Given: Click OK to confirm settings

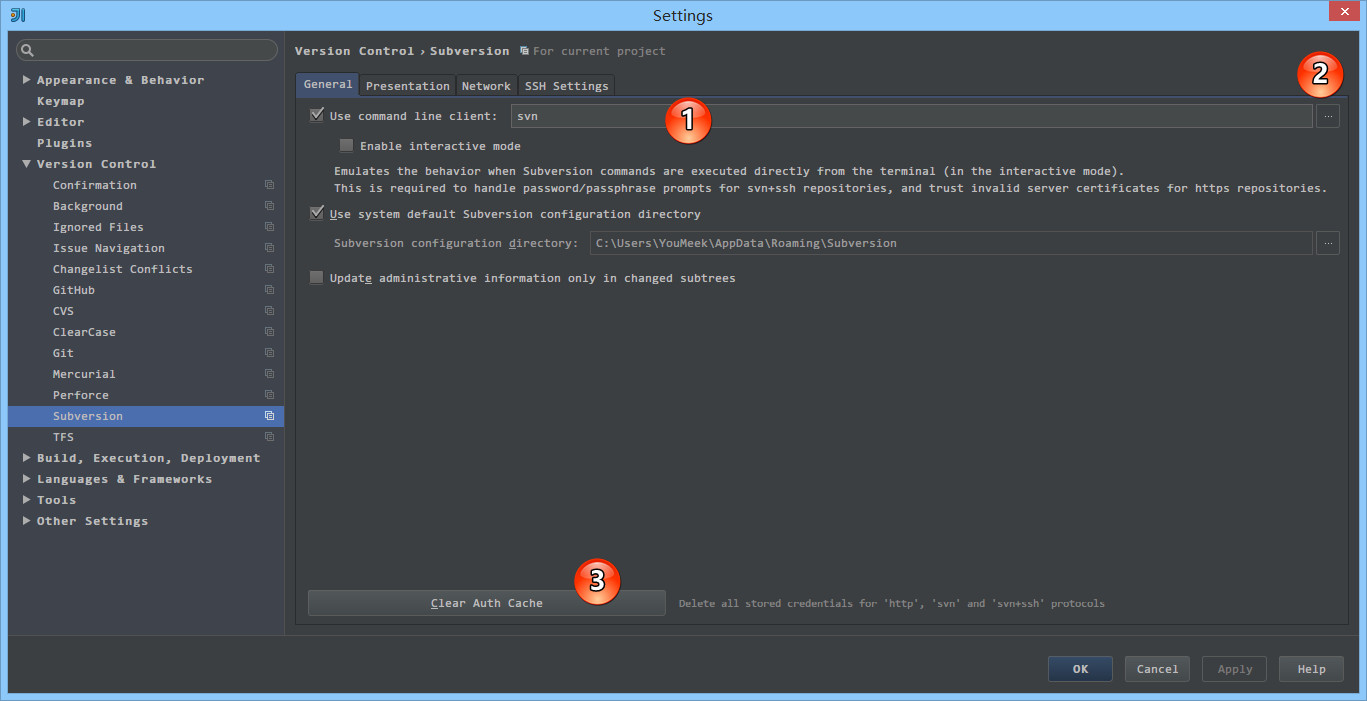Looking at the screenshot, I should coord(1080,669).
